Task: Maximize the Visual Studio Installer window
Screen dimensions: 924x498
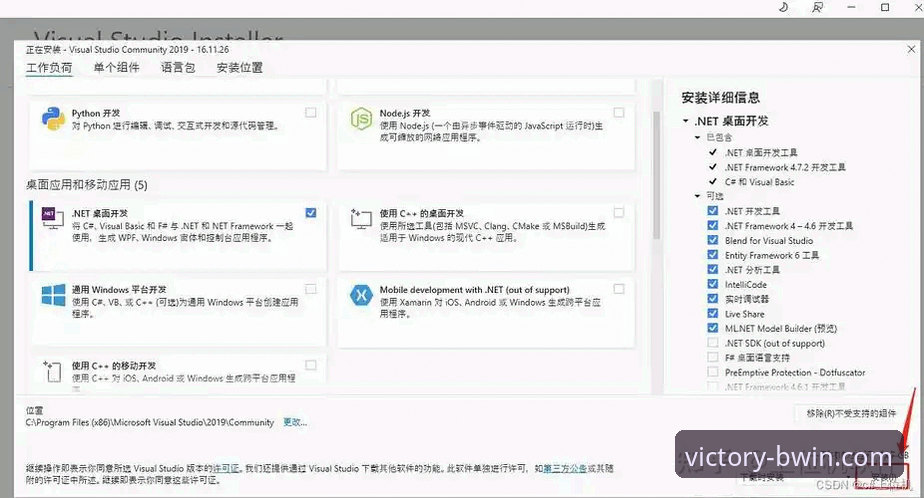Action: [x=885, y=7]
